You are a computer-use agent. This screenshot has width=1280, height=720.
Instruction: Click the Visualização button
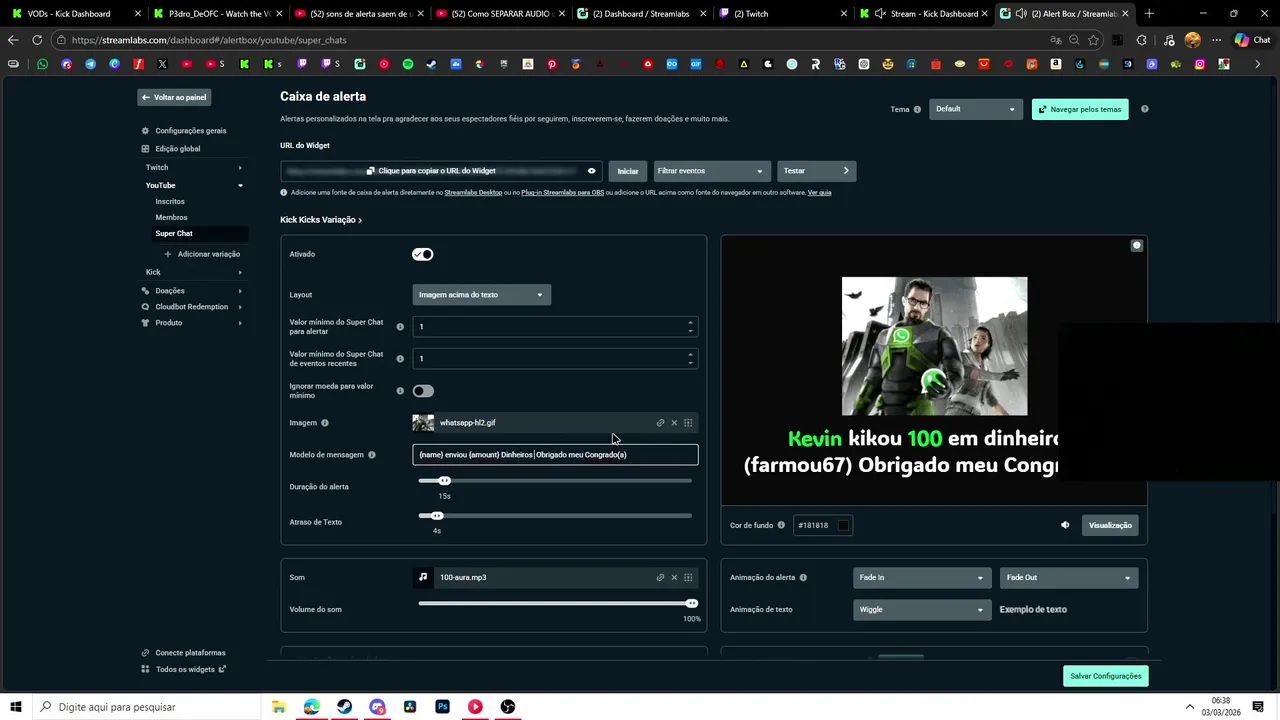[x=1110, y=525]
